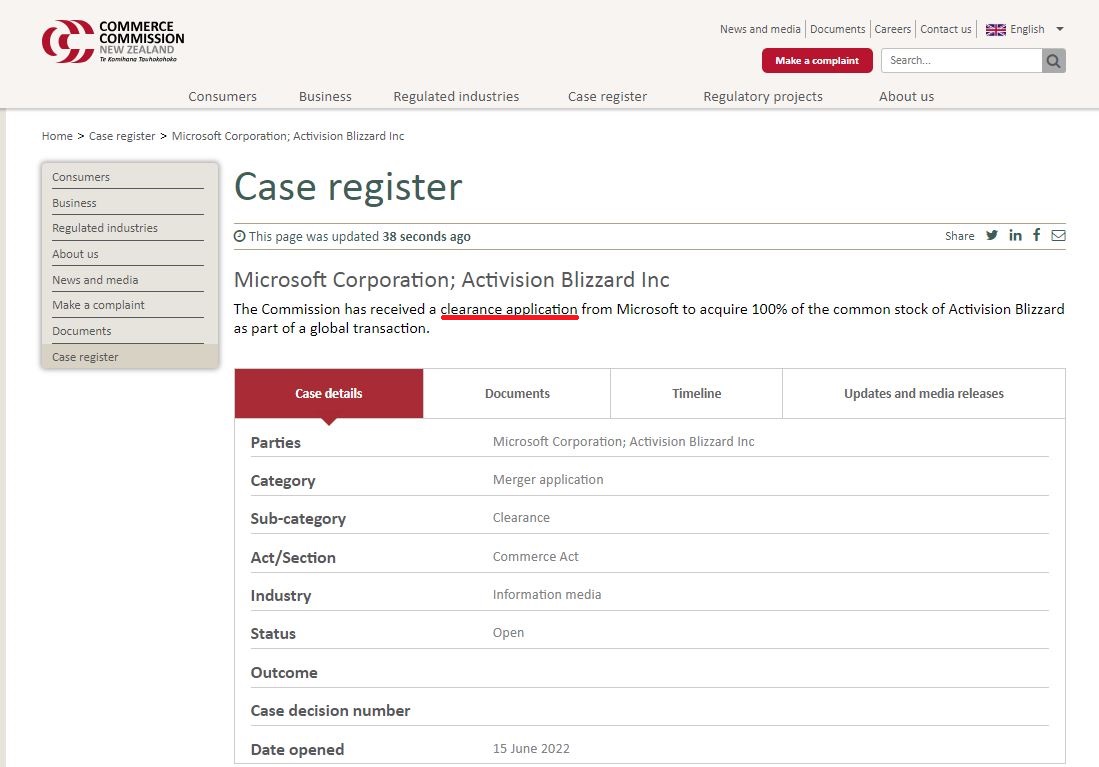The height and width of the screenshot is (767, 1099).
Task: Open Regulated industries main menu
Action: 456,97
